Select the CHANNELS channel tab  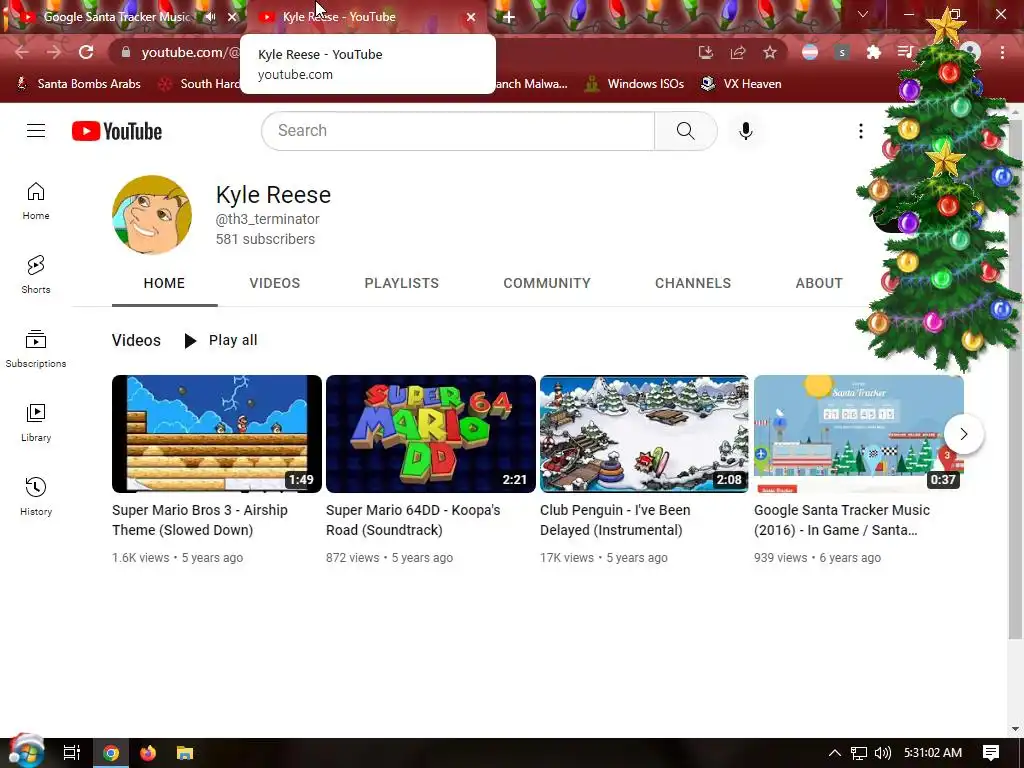tap(693, 283)
